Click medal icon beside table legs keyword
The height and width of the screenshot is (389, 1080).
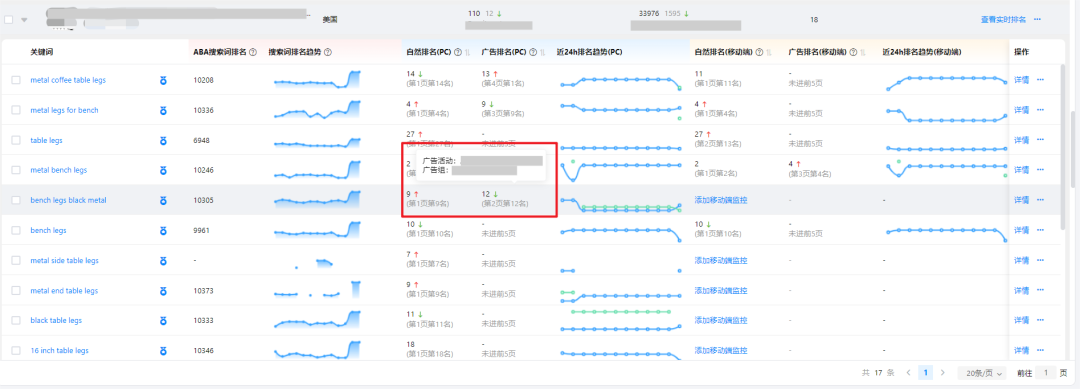163,140
